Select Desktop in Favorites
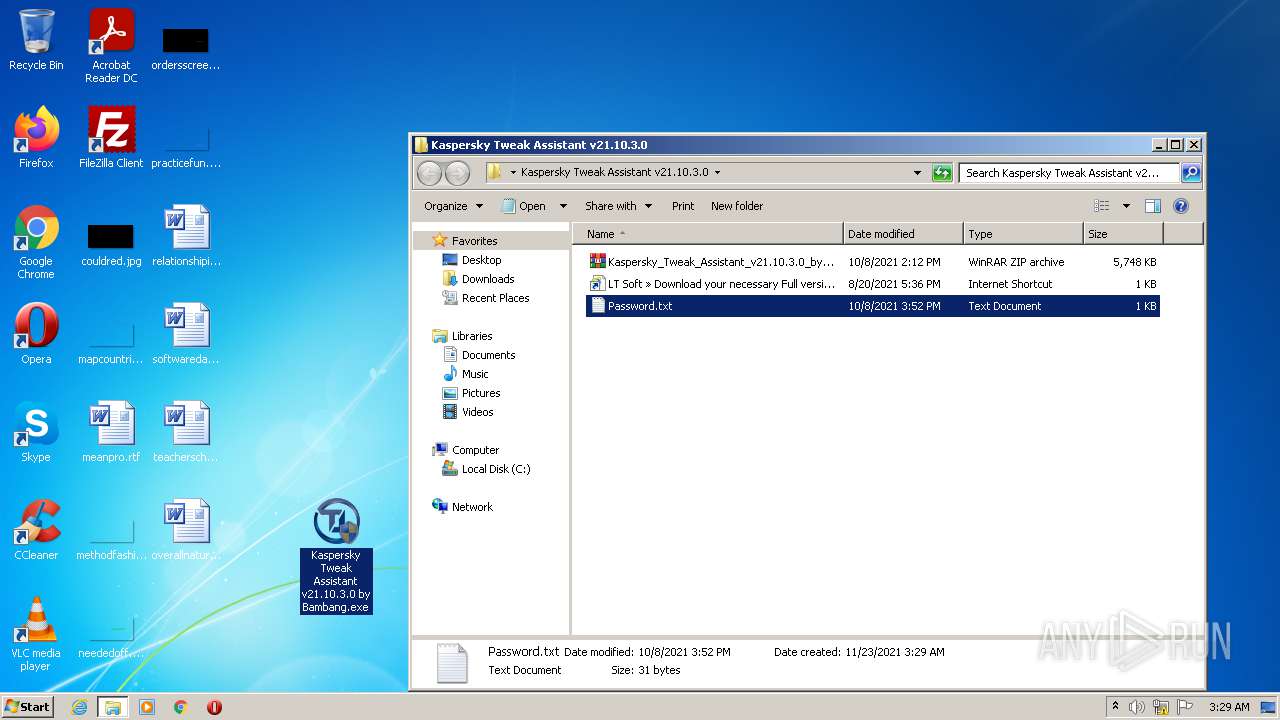 472,260
